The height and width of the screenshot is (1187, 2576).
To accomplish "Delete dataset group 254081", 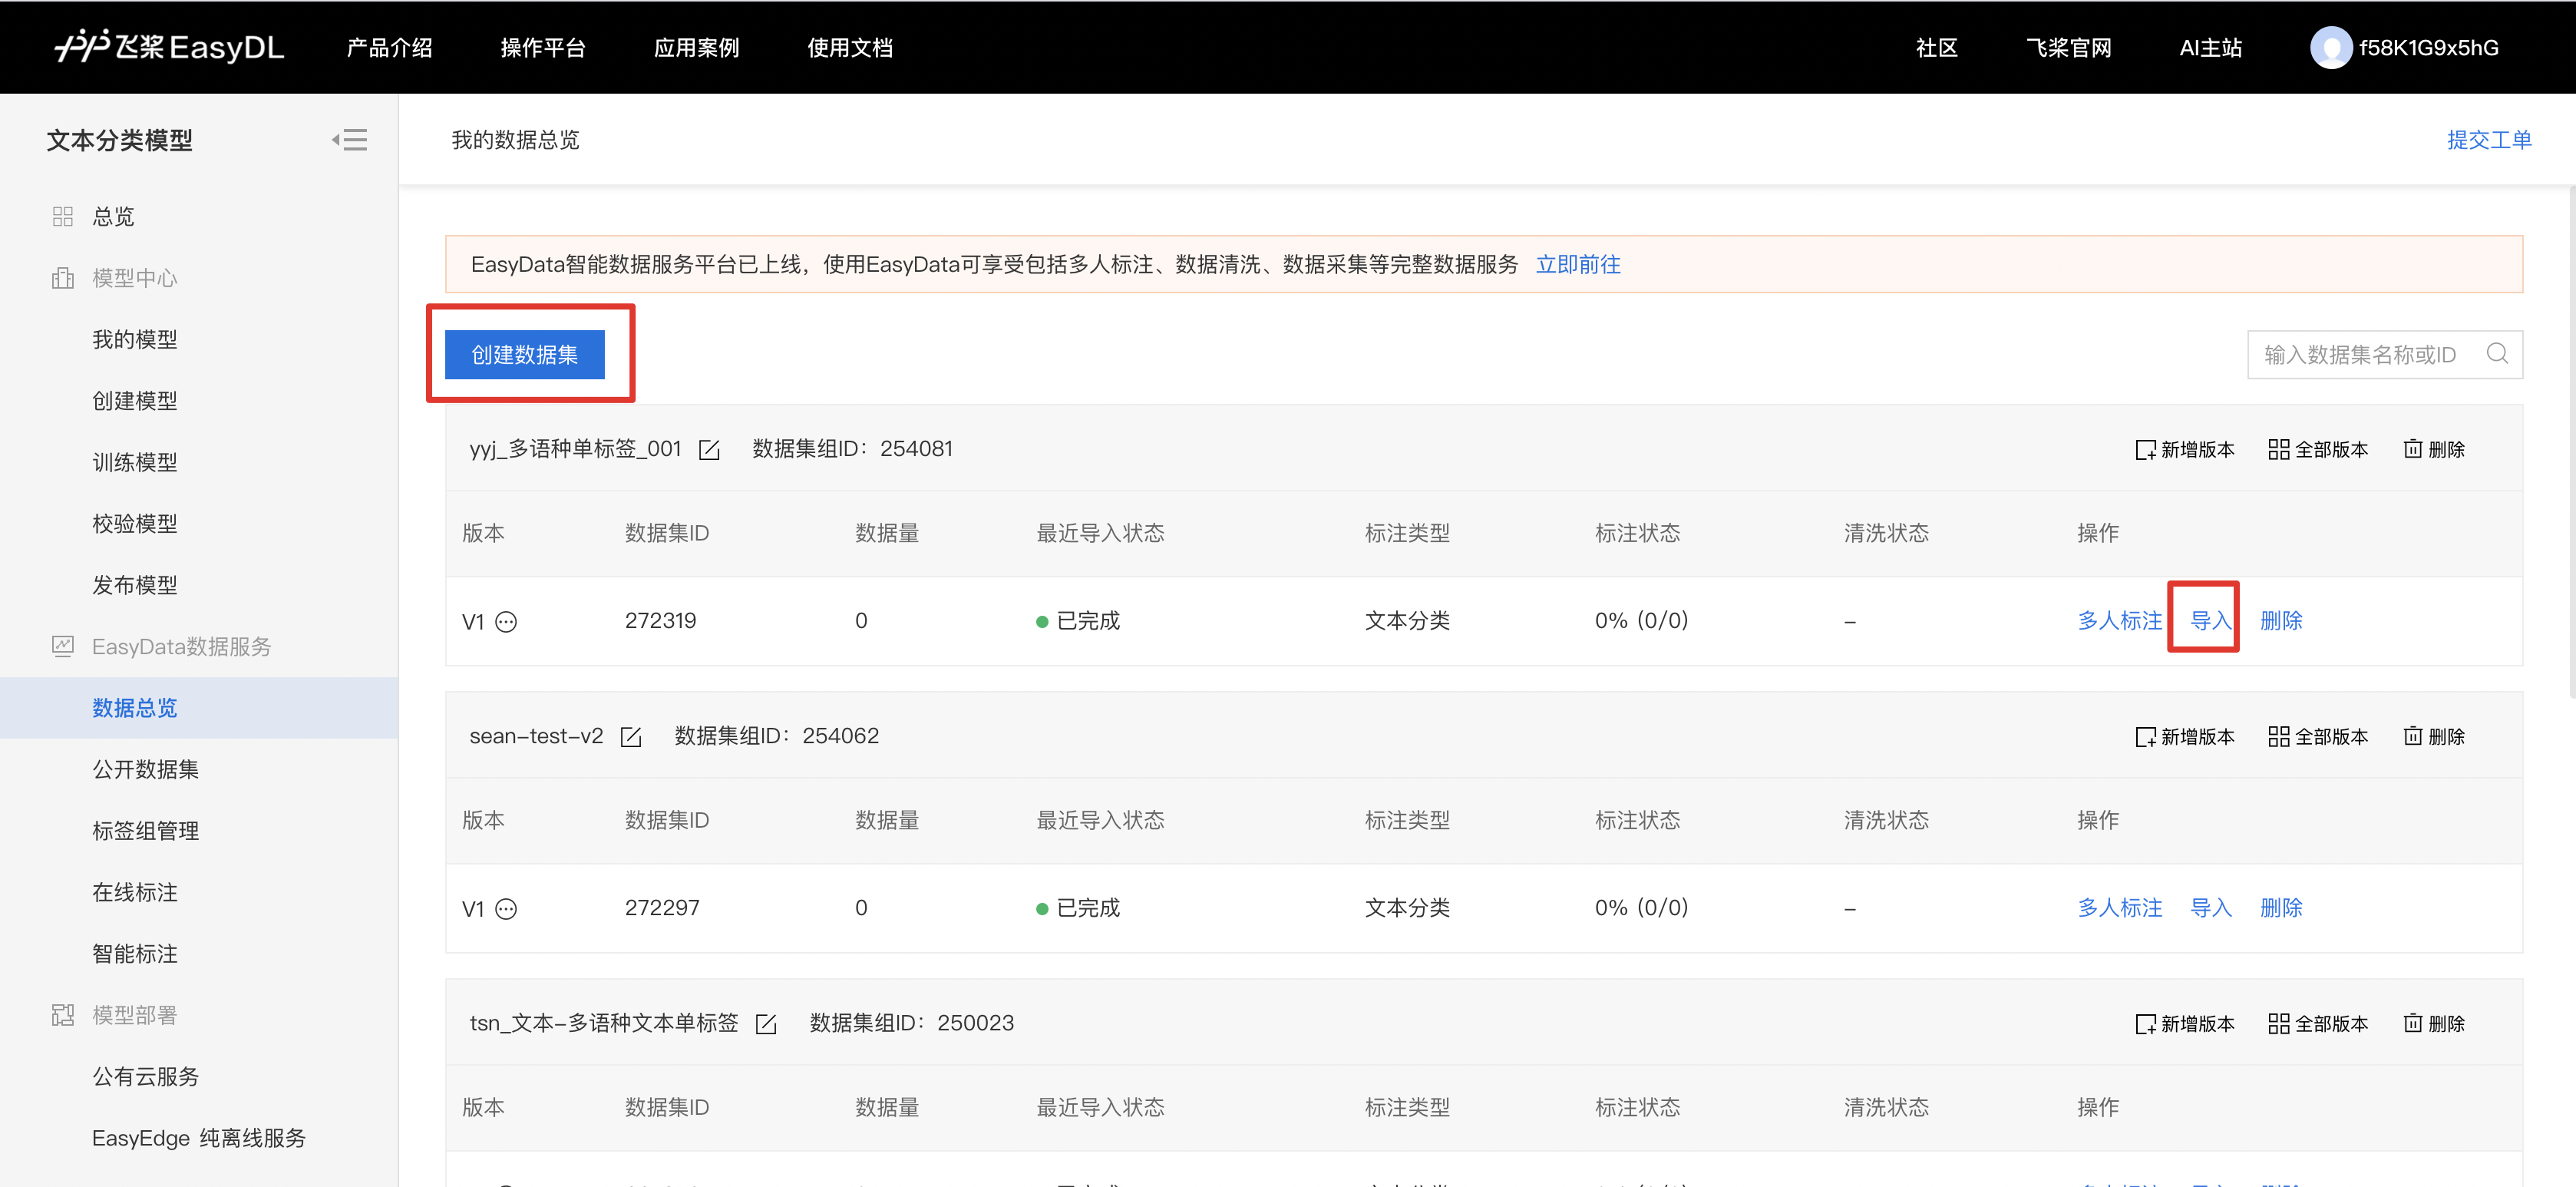I will [2434, 450].
